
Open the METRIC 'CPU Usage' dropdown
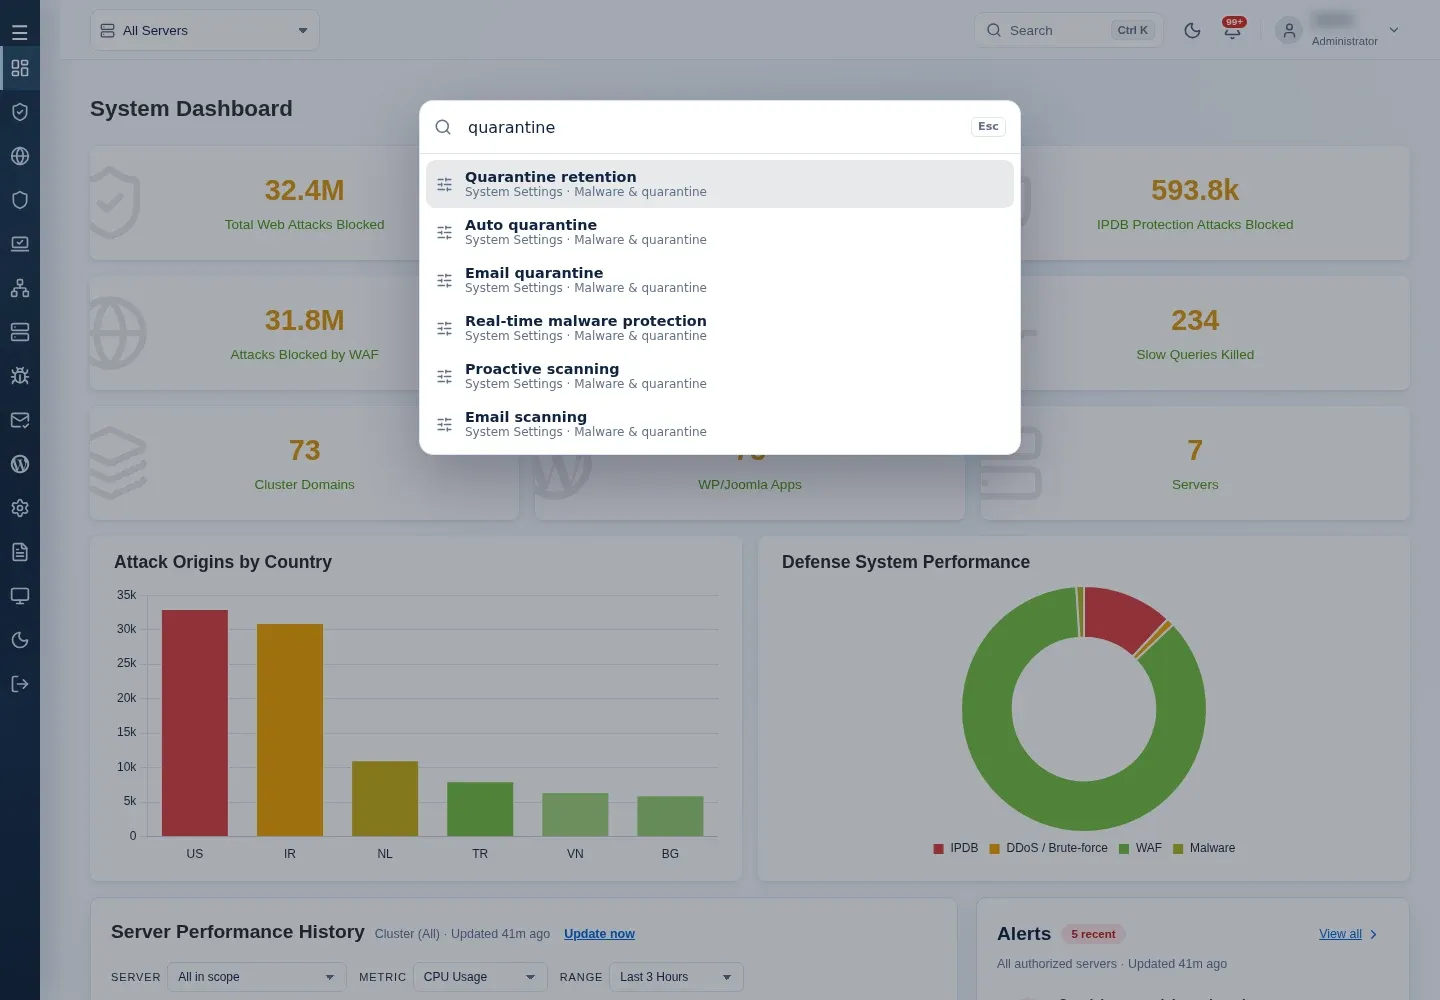(481, 977)
